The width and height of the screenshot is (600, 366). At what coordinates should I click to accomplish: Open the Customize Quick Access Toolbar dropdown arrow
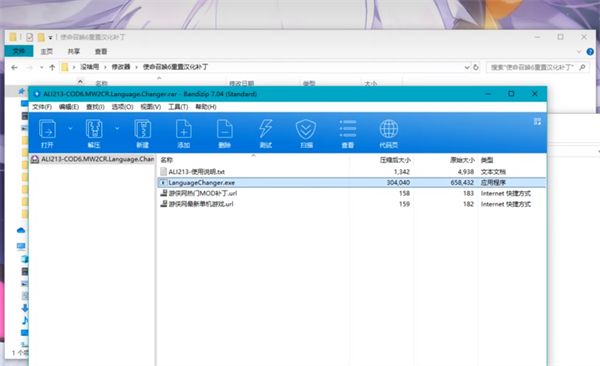pos(50,38)
